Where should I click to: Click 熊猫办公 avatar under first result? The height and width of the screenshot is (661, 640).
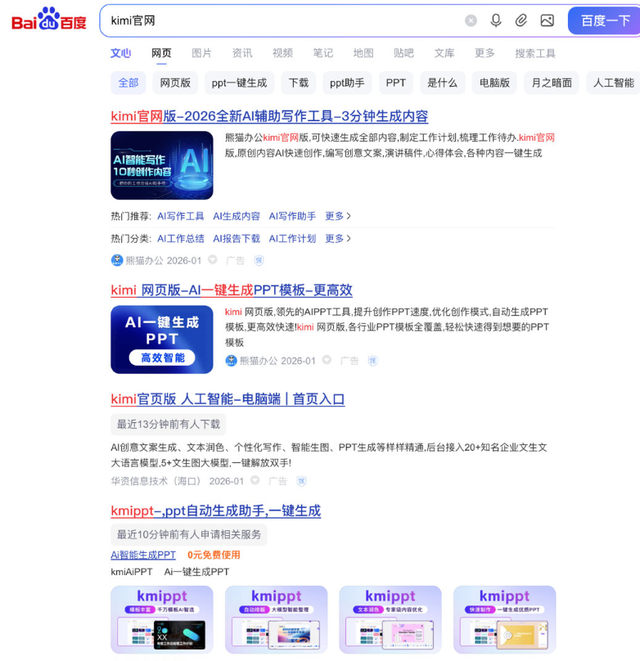pos(117,261)
